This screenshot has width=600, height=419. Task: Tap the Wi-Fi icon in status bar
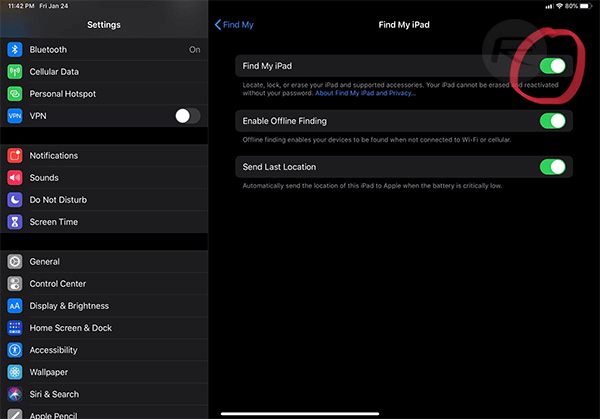tap(559, 6)
